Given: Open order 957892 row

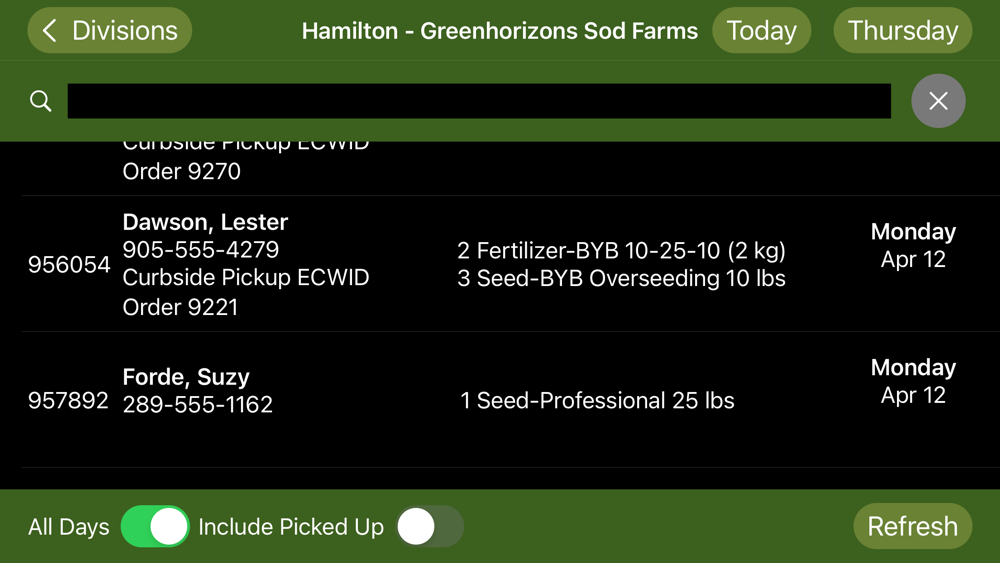Looking at the screenshot, I should tap(68, 401).
